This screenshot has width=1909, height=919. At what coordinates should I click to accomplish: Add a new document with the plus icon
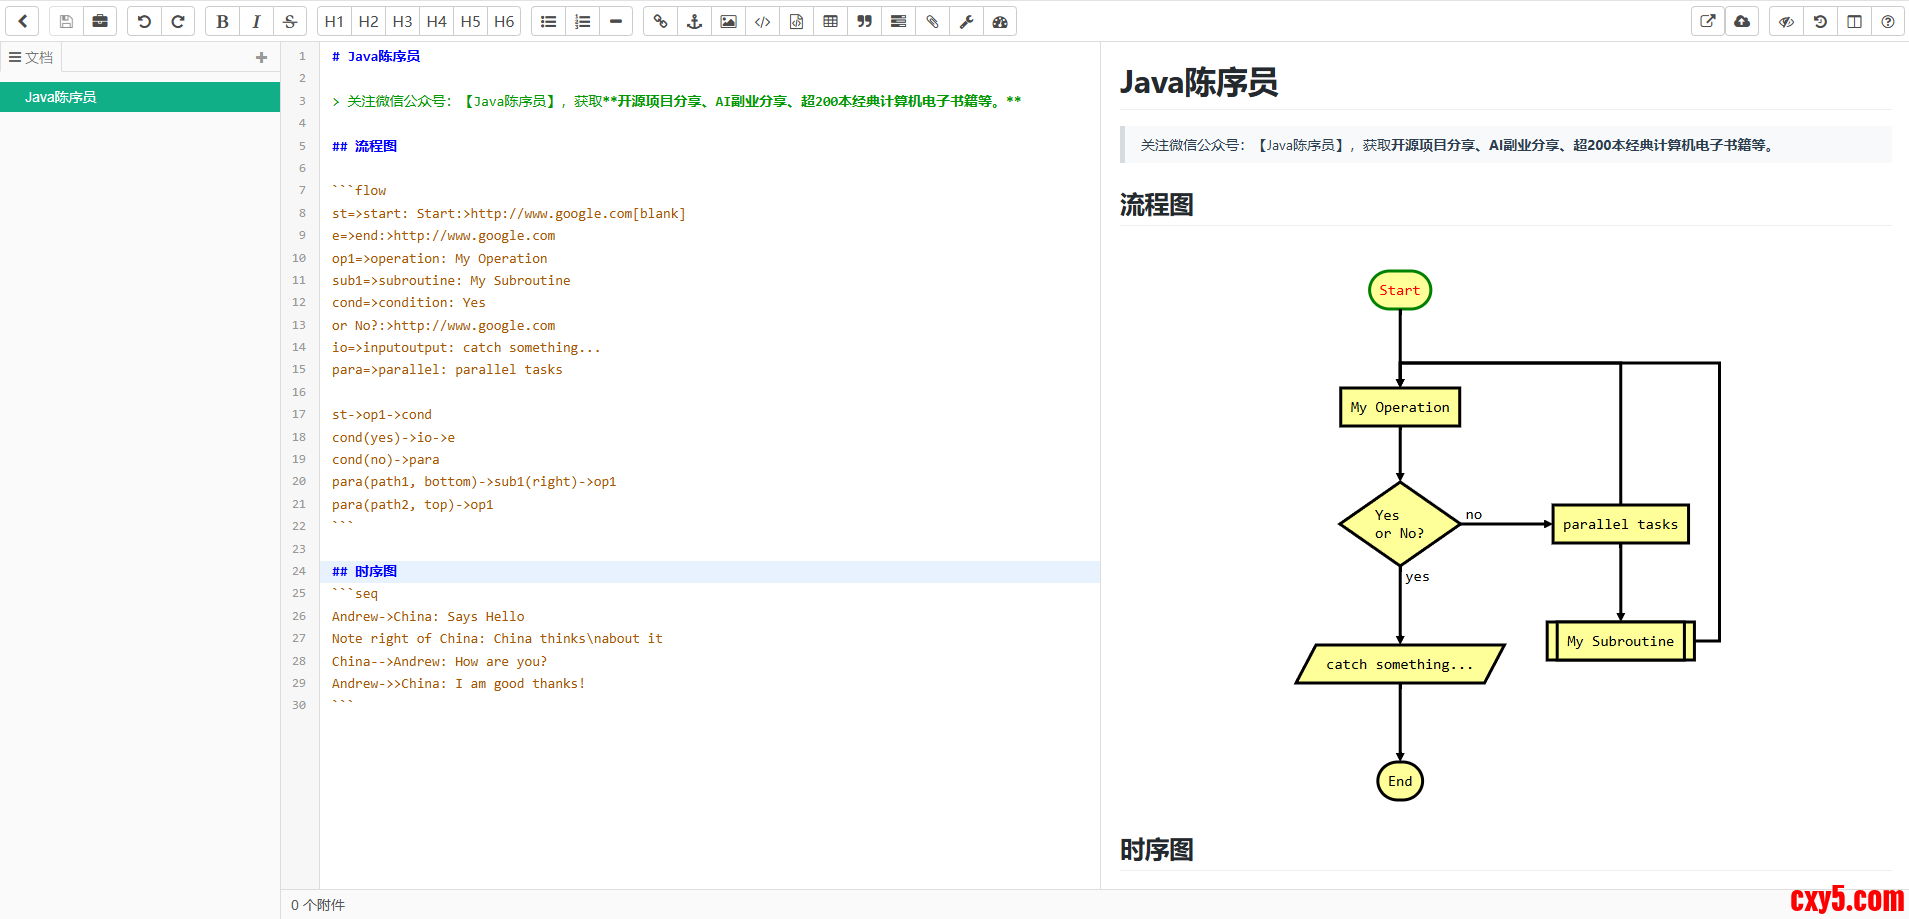point(261,57)
